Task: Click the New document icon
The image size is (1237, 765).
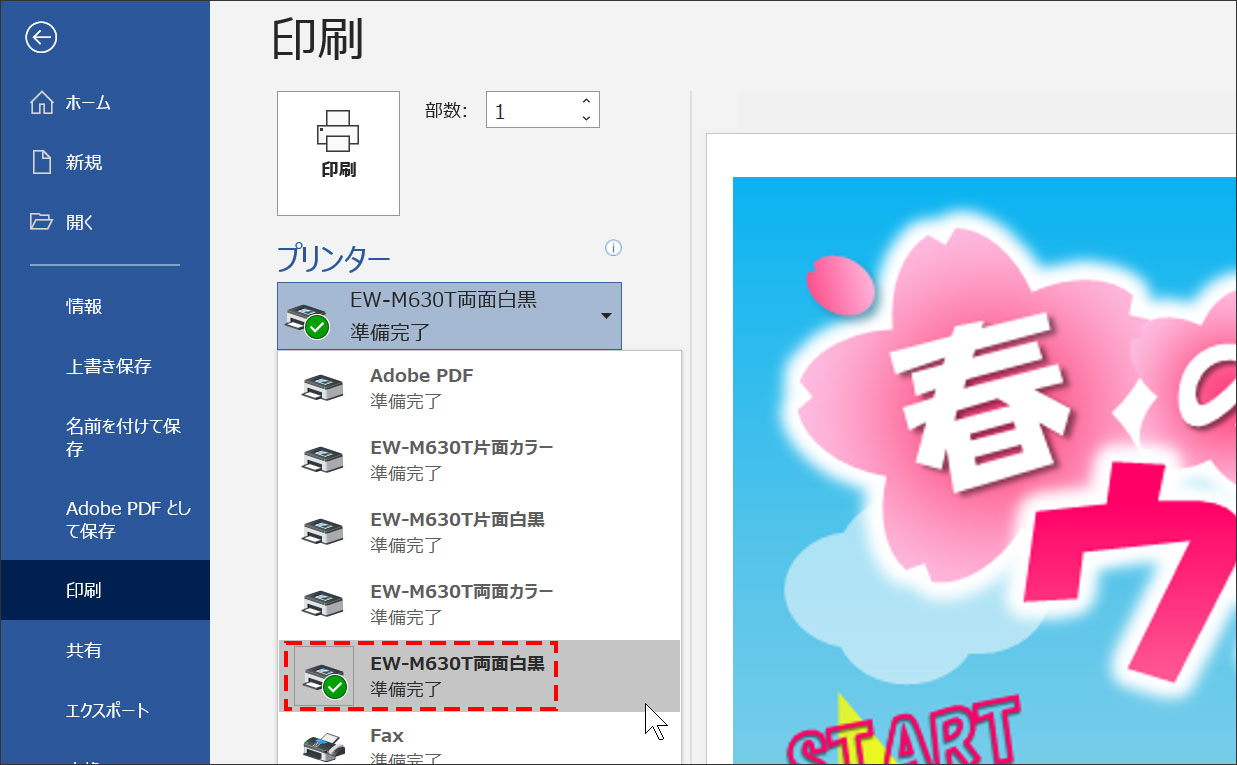Action: pyautogui.click(x=42, y=162)
